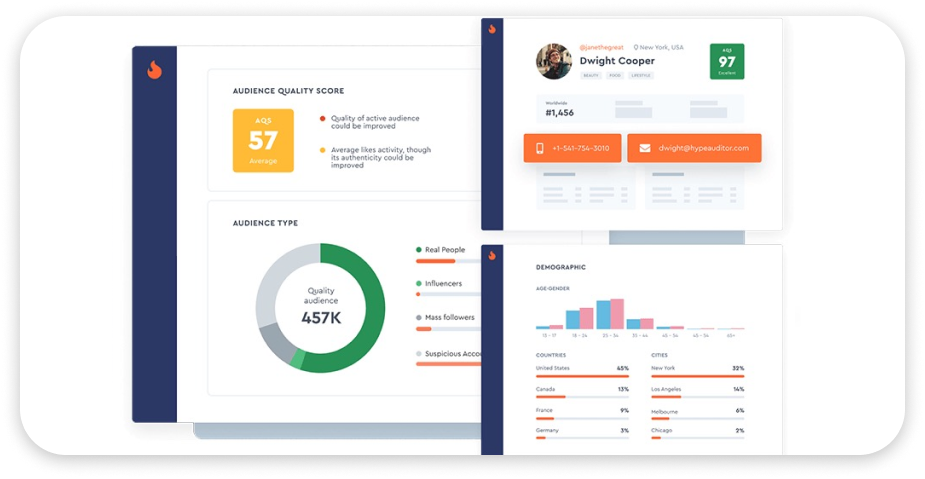The width and height of the screenshot is (925, 479).
Task: Click the 25 – 34 age group bars
Action: (x=609, y=314)
